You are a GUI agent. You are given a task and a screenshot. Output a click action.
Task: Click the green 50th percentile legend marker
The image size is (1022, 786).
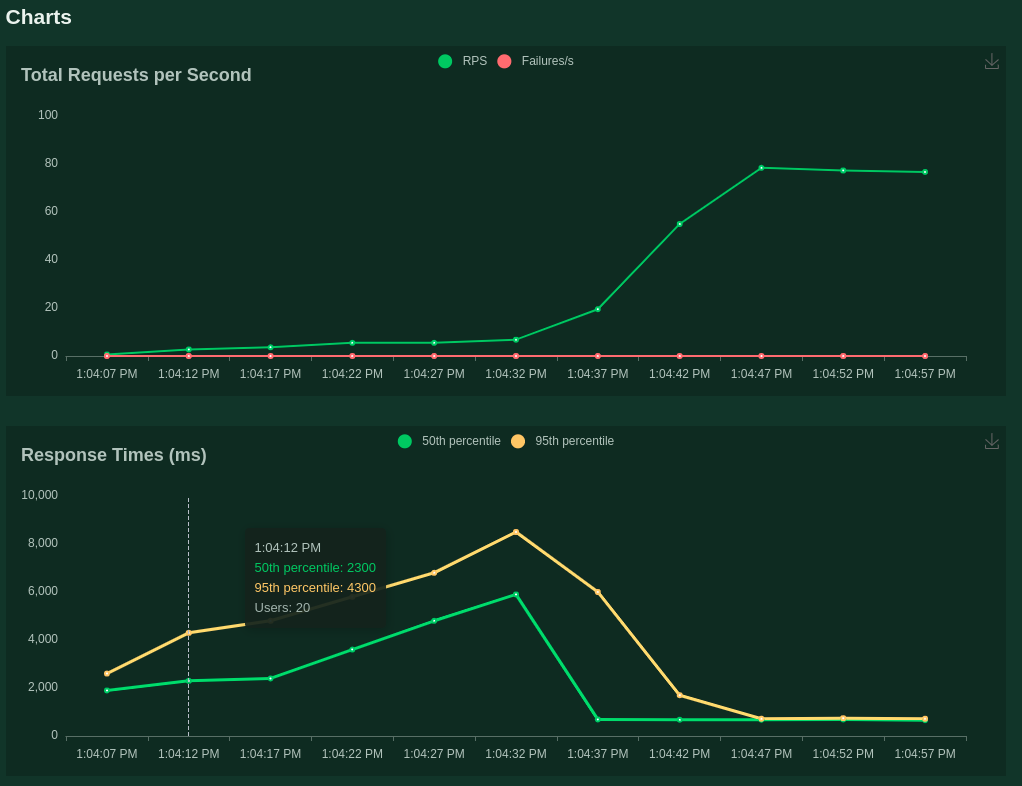[406, 441]
